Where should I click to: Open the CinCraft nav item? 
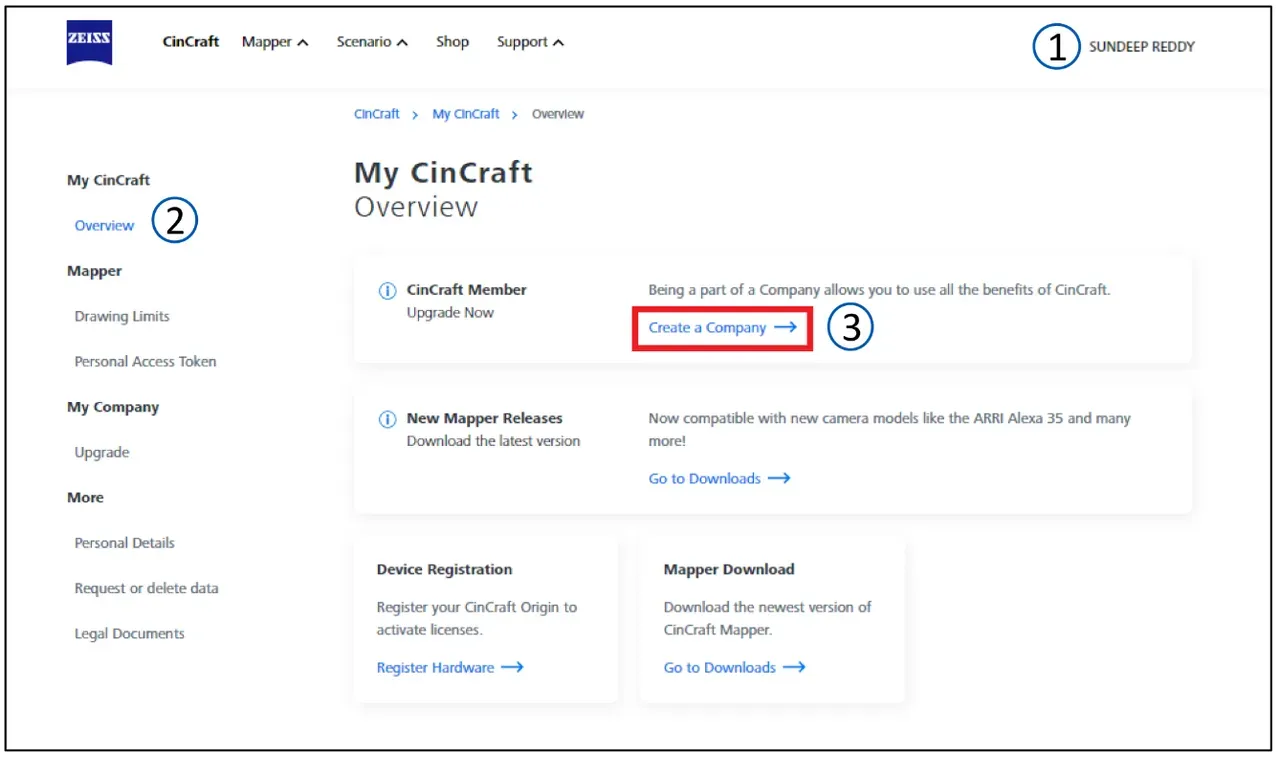coord(191,42)
